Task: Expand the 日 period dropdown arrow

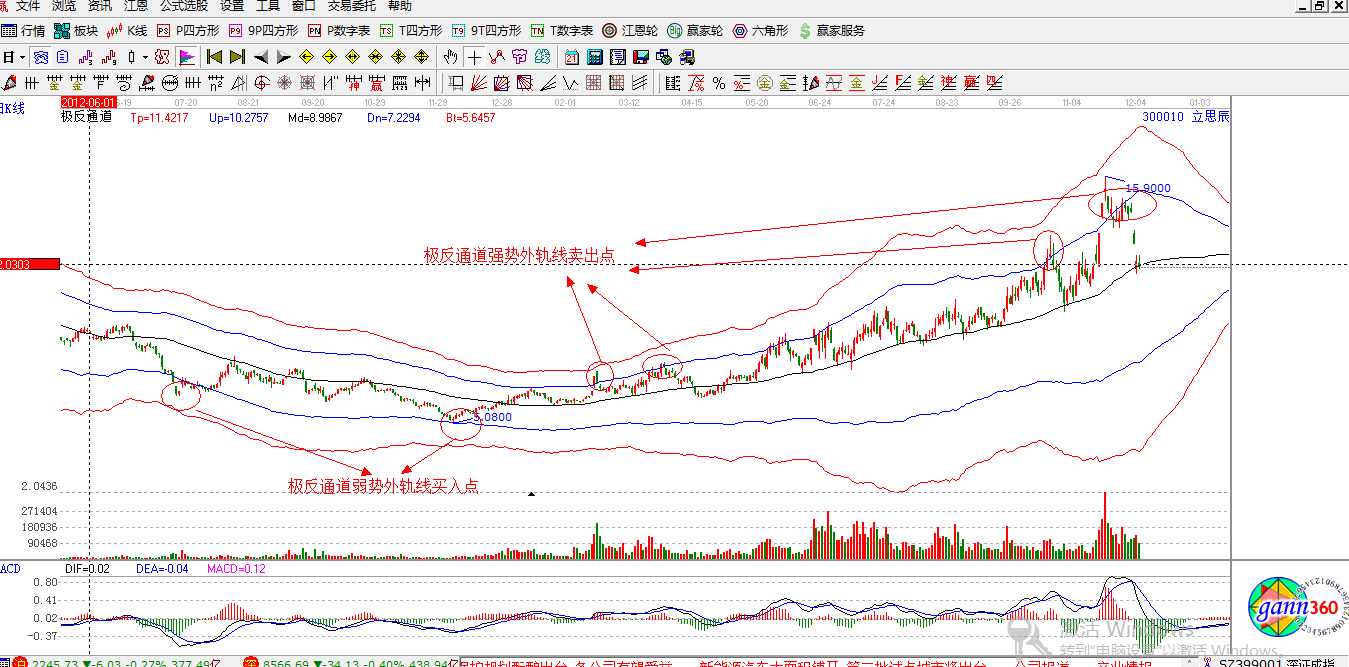Action: point(22,56)
